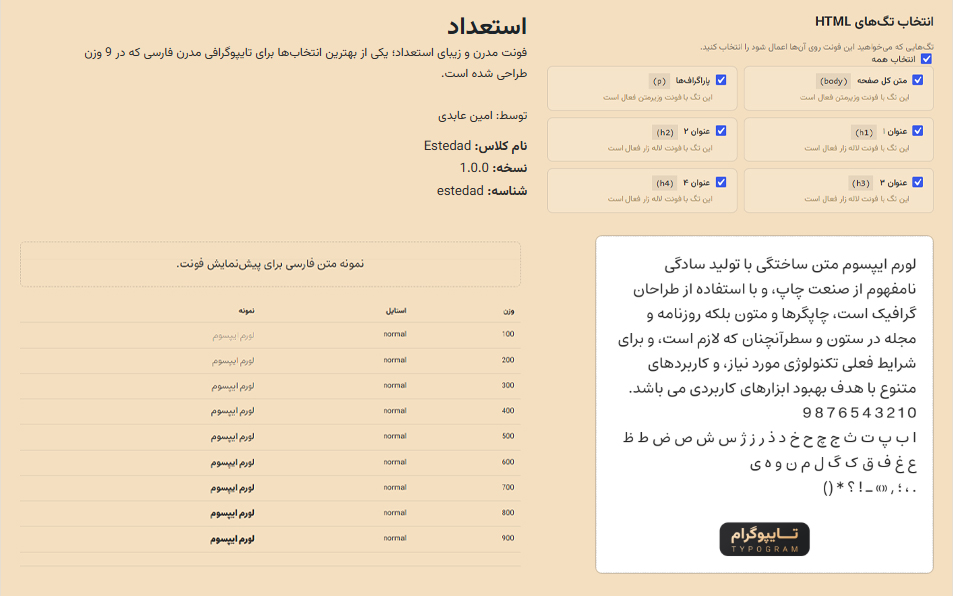Click the 'normal' style cell in row 100
This screenshot has width=954, height=596.
[395, 334]
